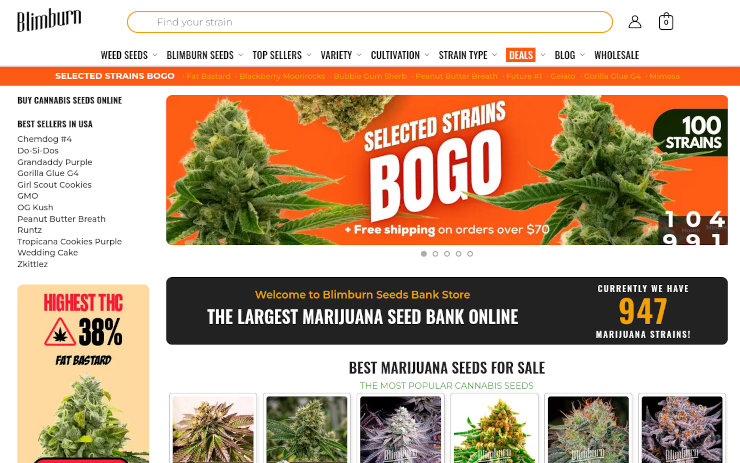Open the shopping bag cart icon

point(666,22)
